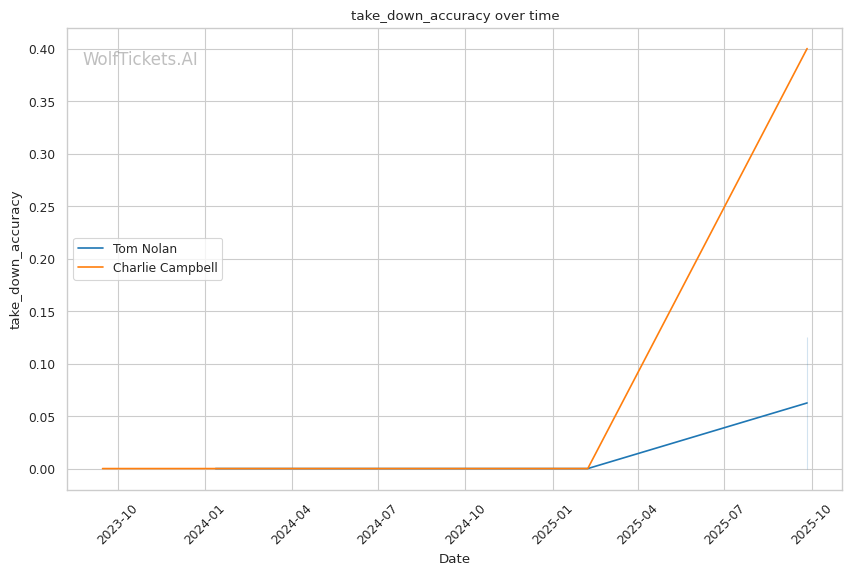Click where the blue and orange lines diverge

(x=588, y=468)
